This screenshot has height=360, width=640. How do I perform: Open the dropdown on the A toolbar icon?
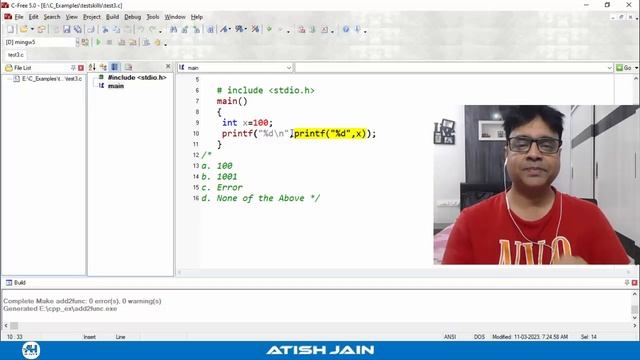click(x=230, y=29)
